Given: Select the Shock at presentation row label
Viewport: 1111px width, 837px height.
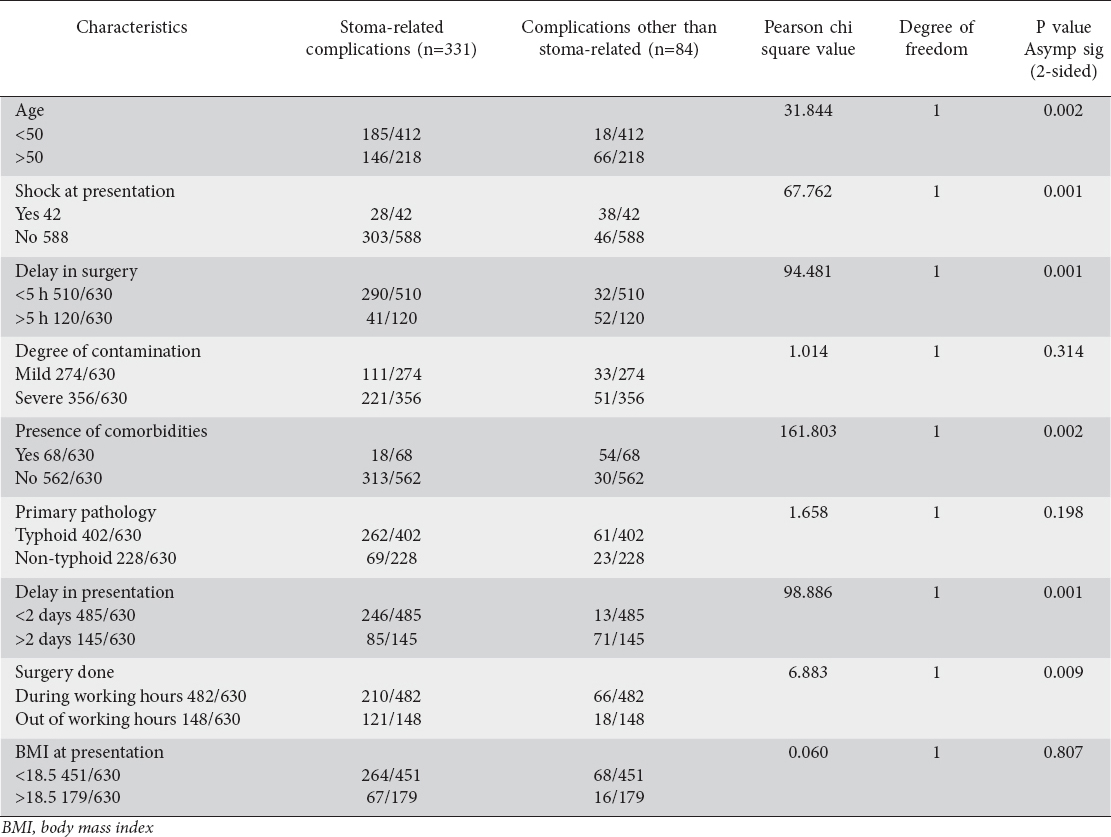Looking at the screenshot, I should point(95,191).
